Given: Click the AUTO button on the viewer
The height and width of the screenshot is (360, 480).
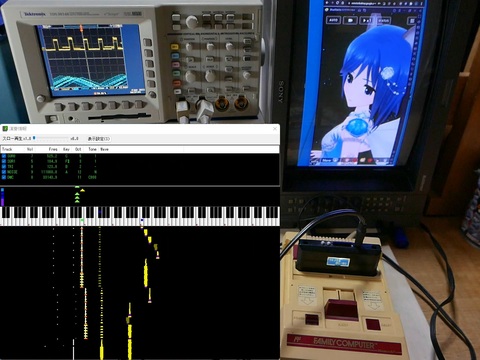Looking at the screenshot, I should point(333,20).
